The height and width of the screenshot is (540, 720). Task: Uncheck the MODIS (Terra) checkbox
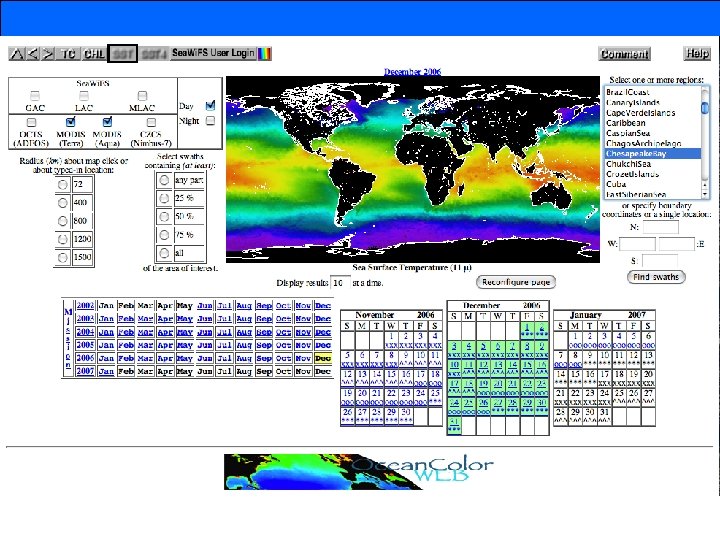point(70,122)
